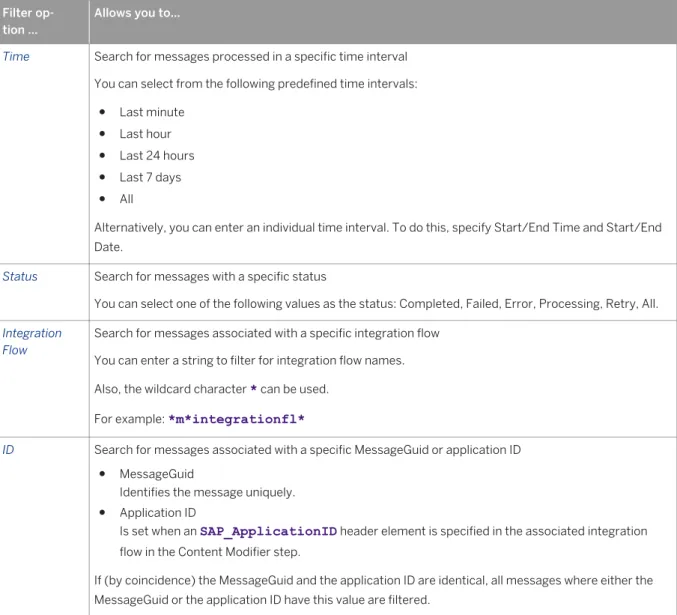Click the 'Allows you to...' column header
Viewport: 677px width, 615px height.
tap(137, 13)
